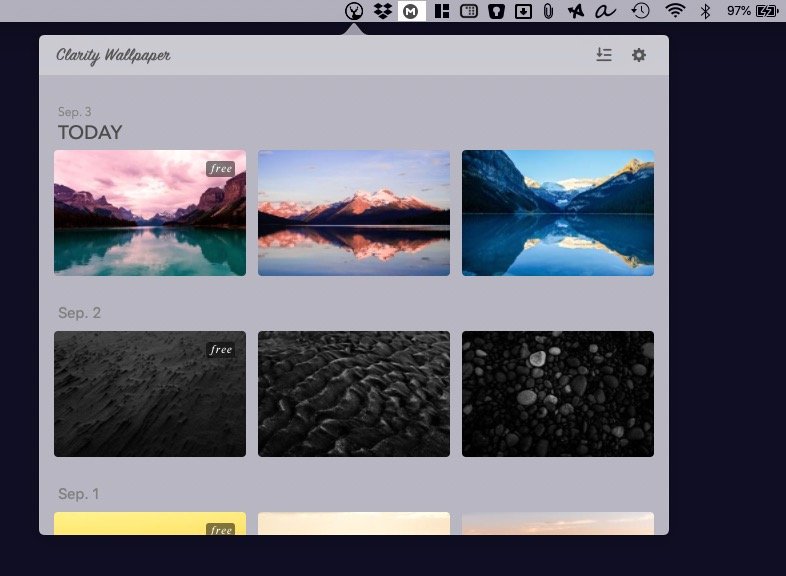This screenshot has width=786, height=576.
Task: Click the Clarity Wallpaper title
Action: click(x=113, y=55)
